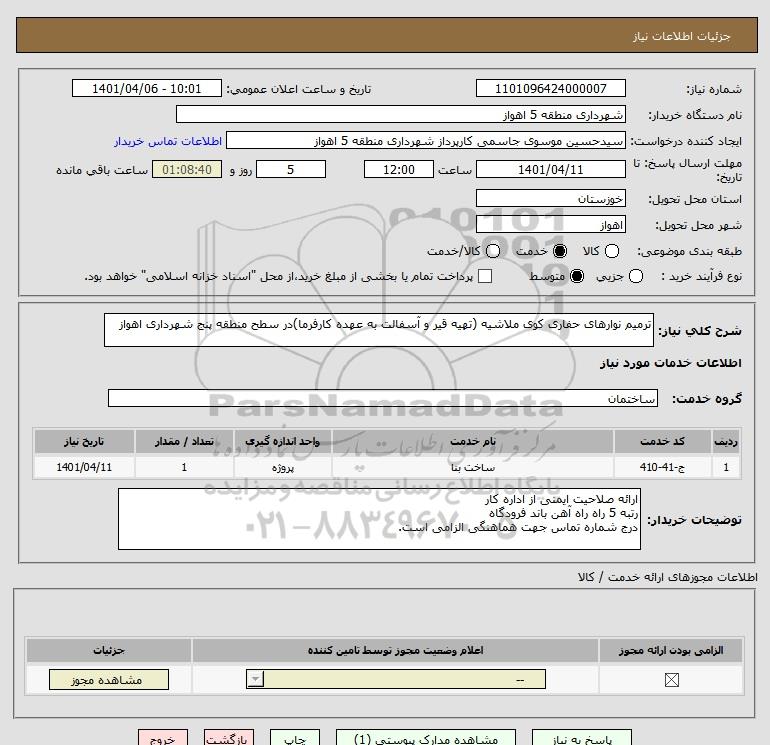Click the واحد اندازه گیری column header

pos(283,441)
